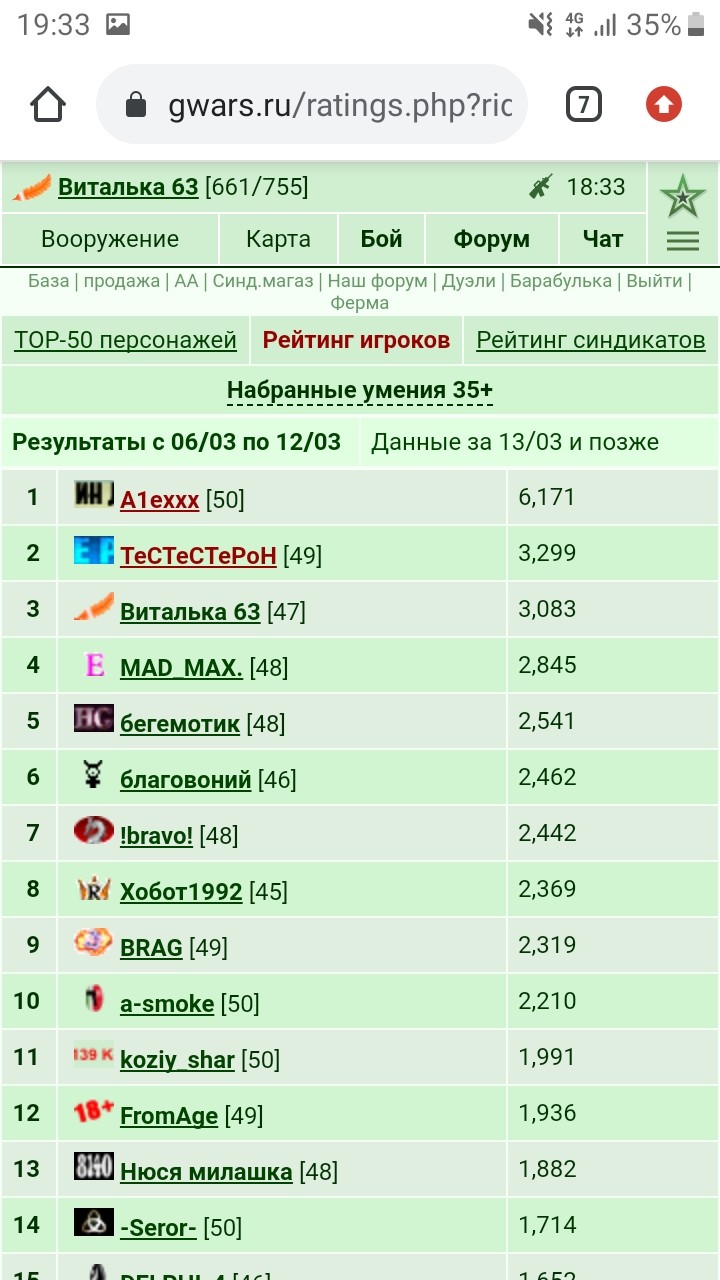Open player TeCTeCTePoH profile link

tap(198, 555)
